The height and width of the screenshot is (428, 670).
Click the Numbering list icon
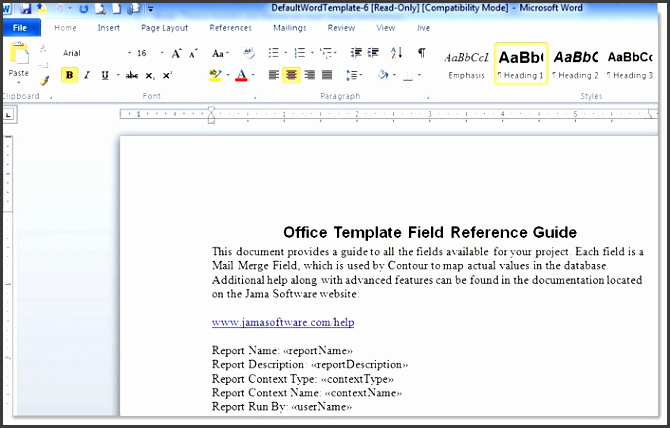click(x=300, y=53)
